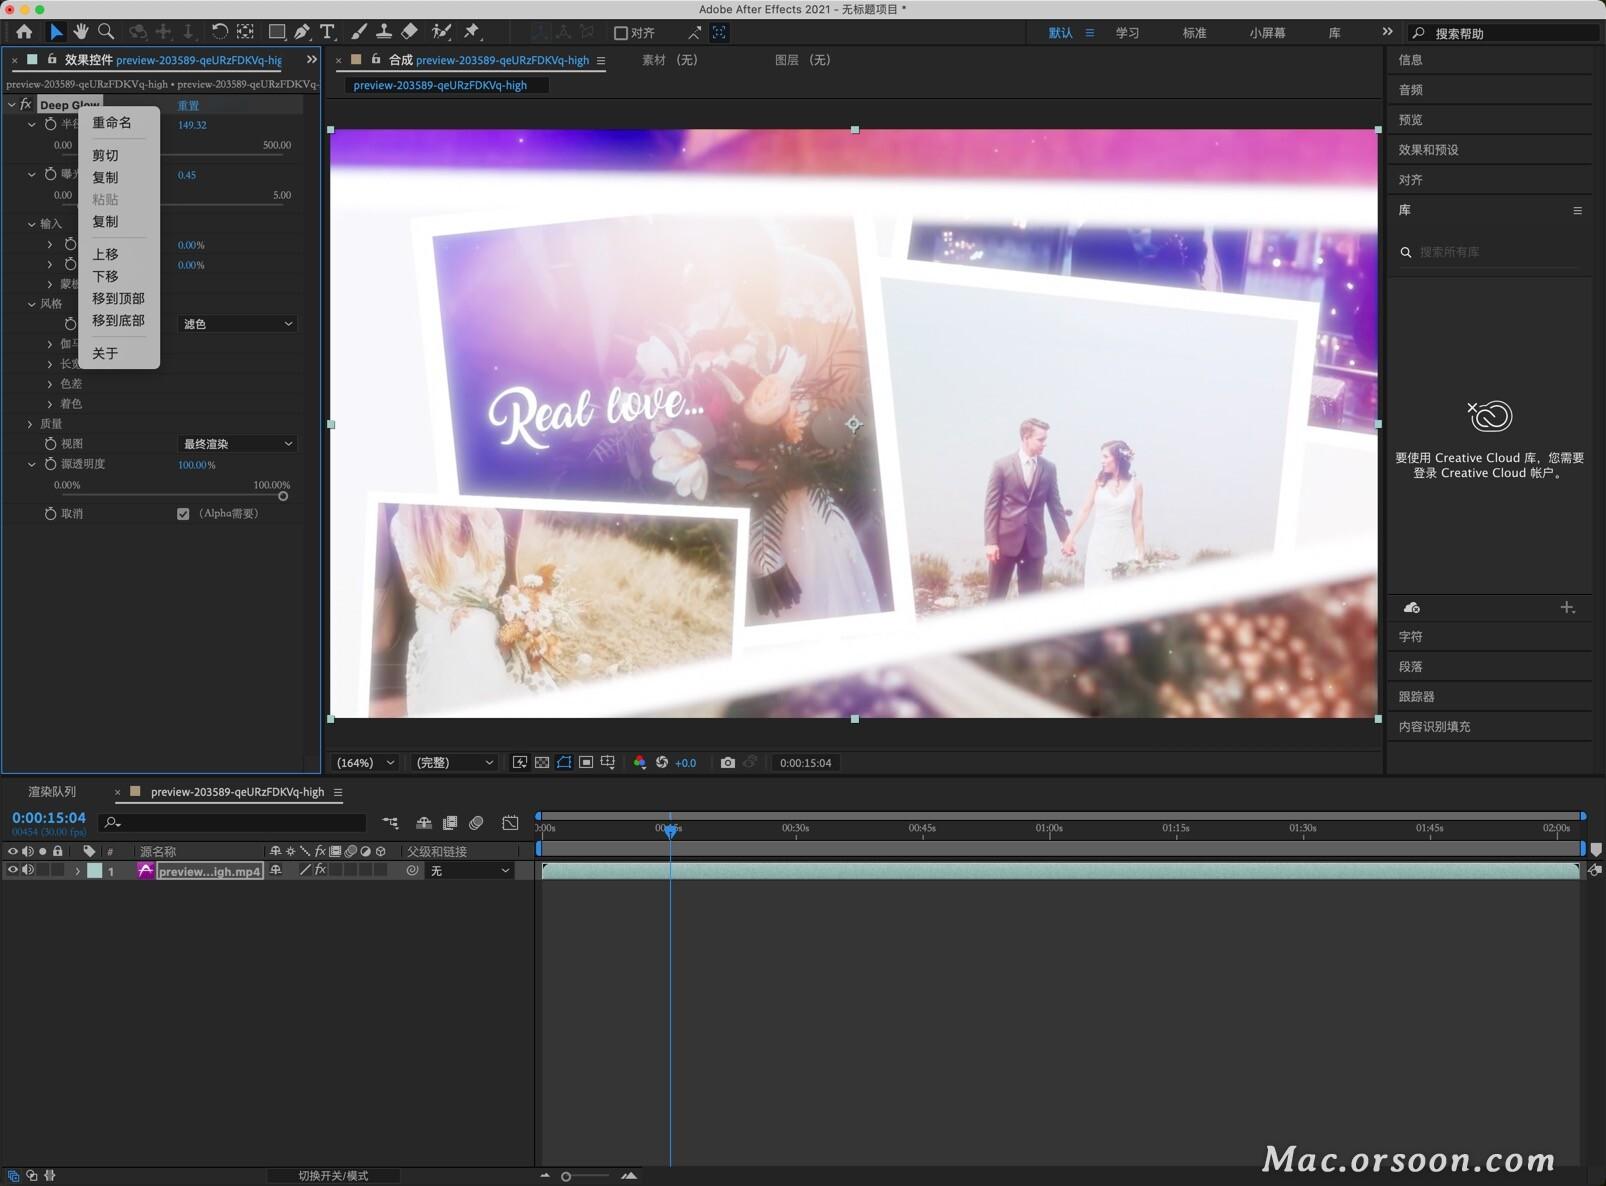Viewport: 1606px width, 1186px height.
Task: Take a snapshot with camera icon
Action: coord(728,763)
